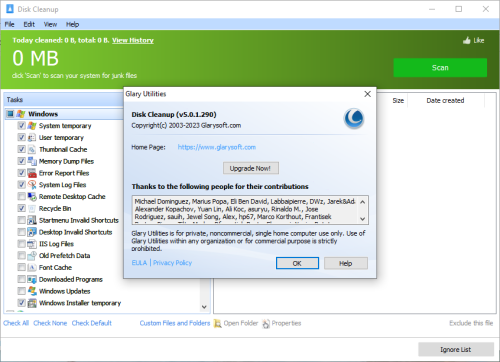Close the Glary Utilities about dialog
Screen dimensions: 500x362
coord(367,94)
